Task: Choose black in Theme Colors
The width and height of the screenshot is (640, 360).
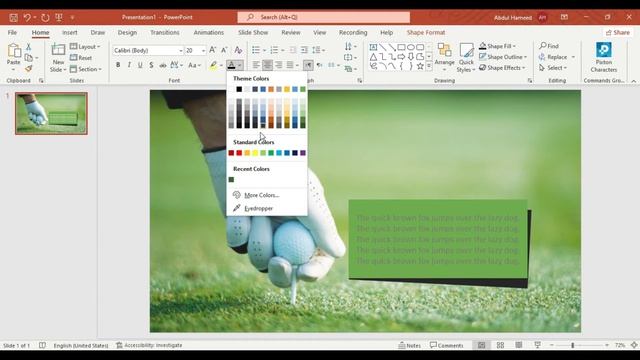Action: 239,89
